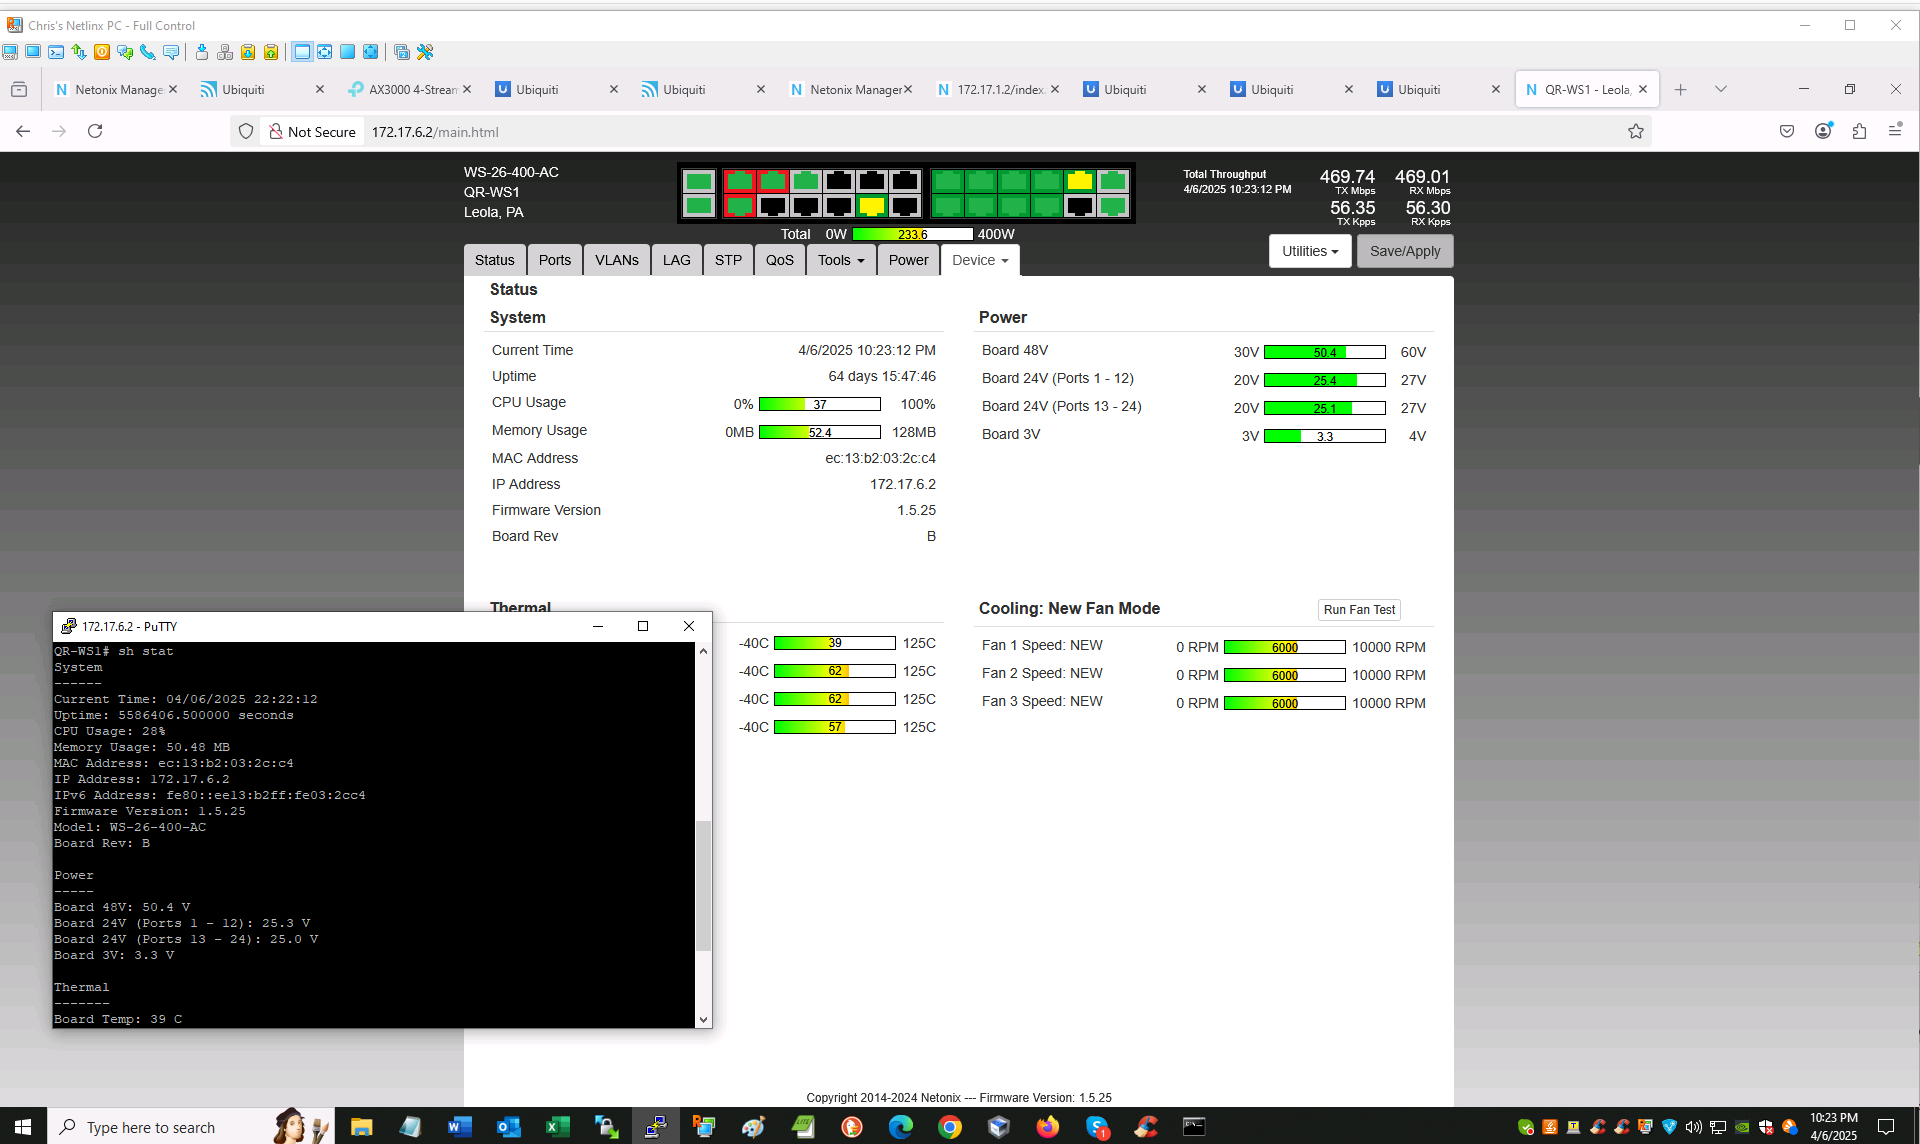The height and width of the screenshot is (1144, 1920).
Task: Click the Run Fan Test button
Action: [x=1359, y=610]
